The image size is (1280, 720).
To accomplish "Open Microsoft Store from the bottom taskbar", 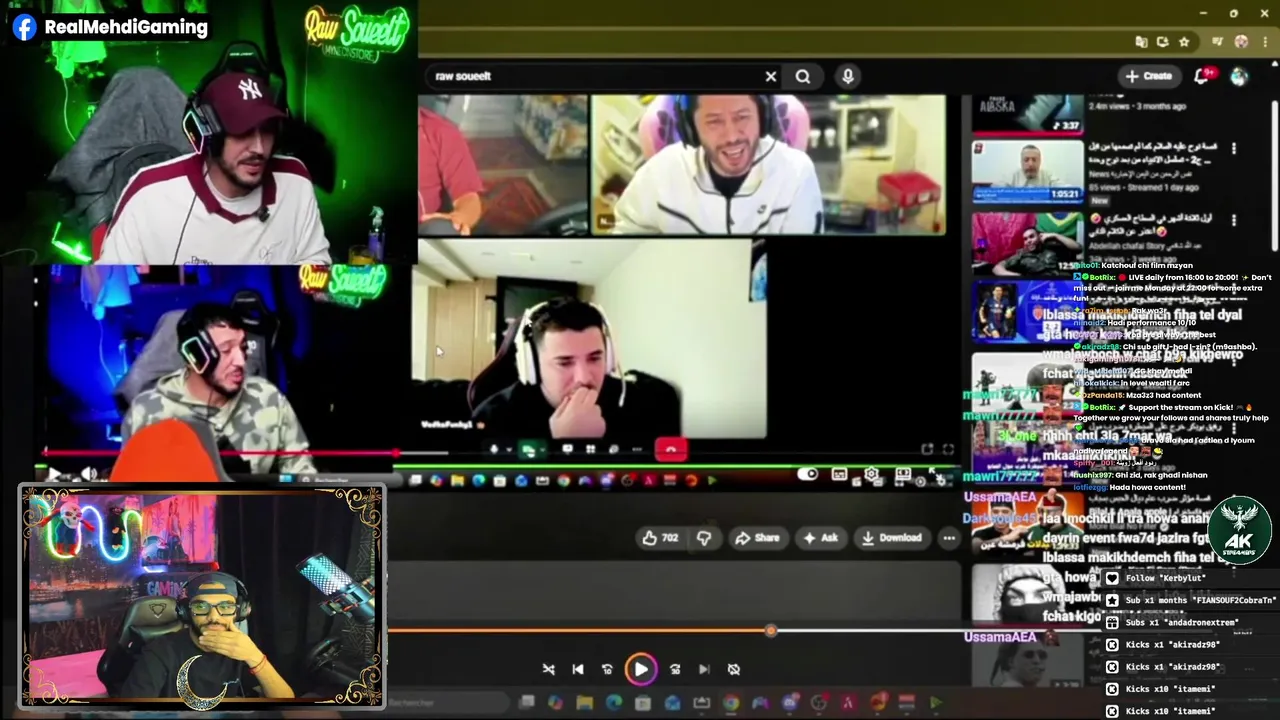I will (643, 703).
